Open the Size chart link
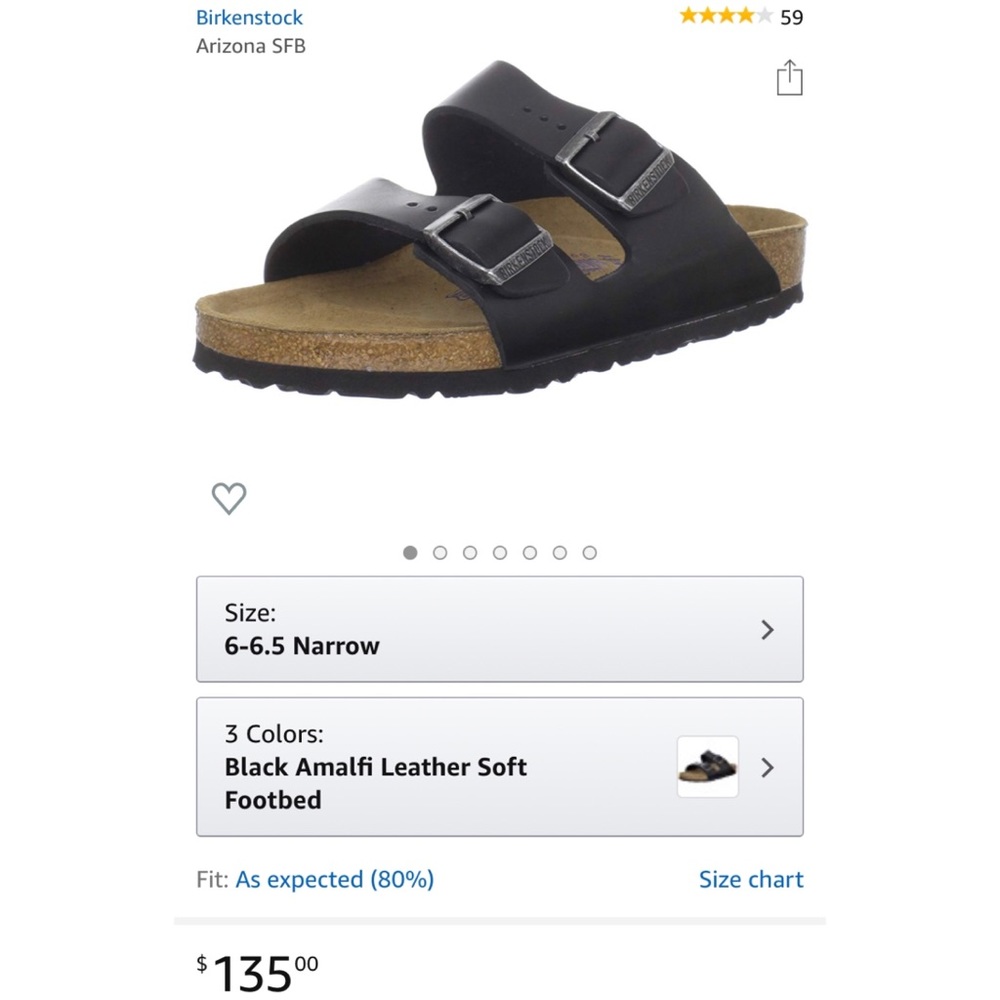This screenshot has height=1000, width=1000. coord(751,879)
